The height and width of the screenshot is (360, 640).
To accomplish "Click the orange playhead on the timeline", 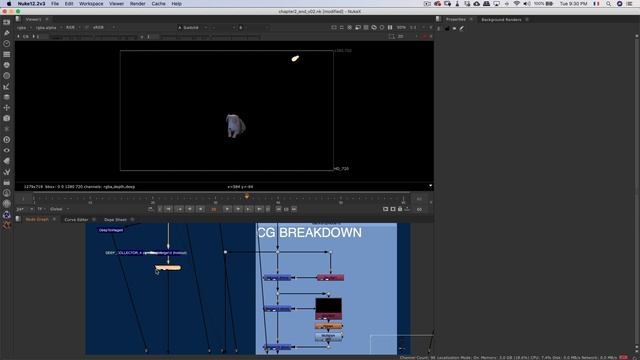I will click(x=247, y=197).
